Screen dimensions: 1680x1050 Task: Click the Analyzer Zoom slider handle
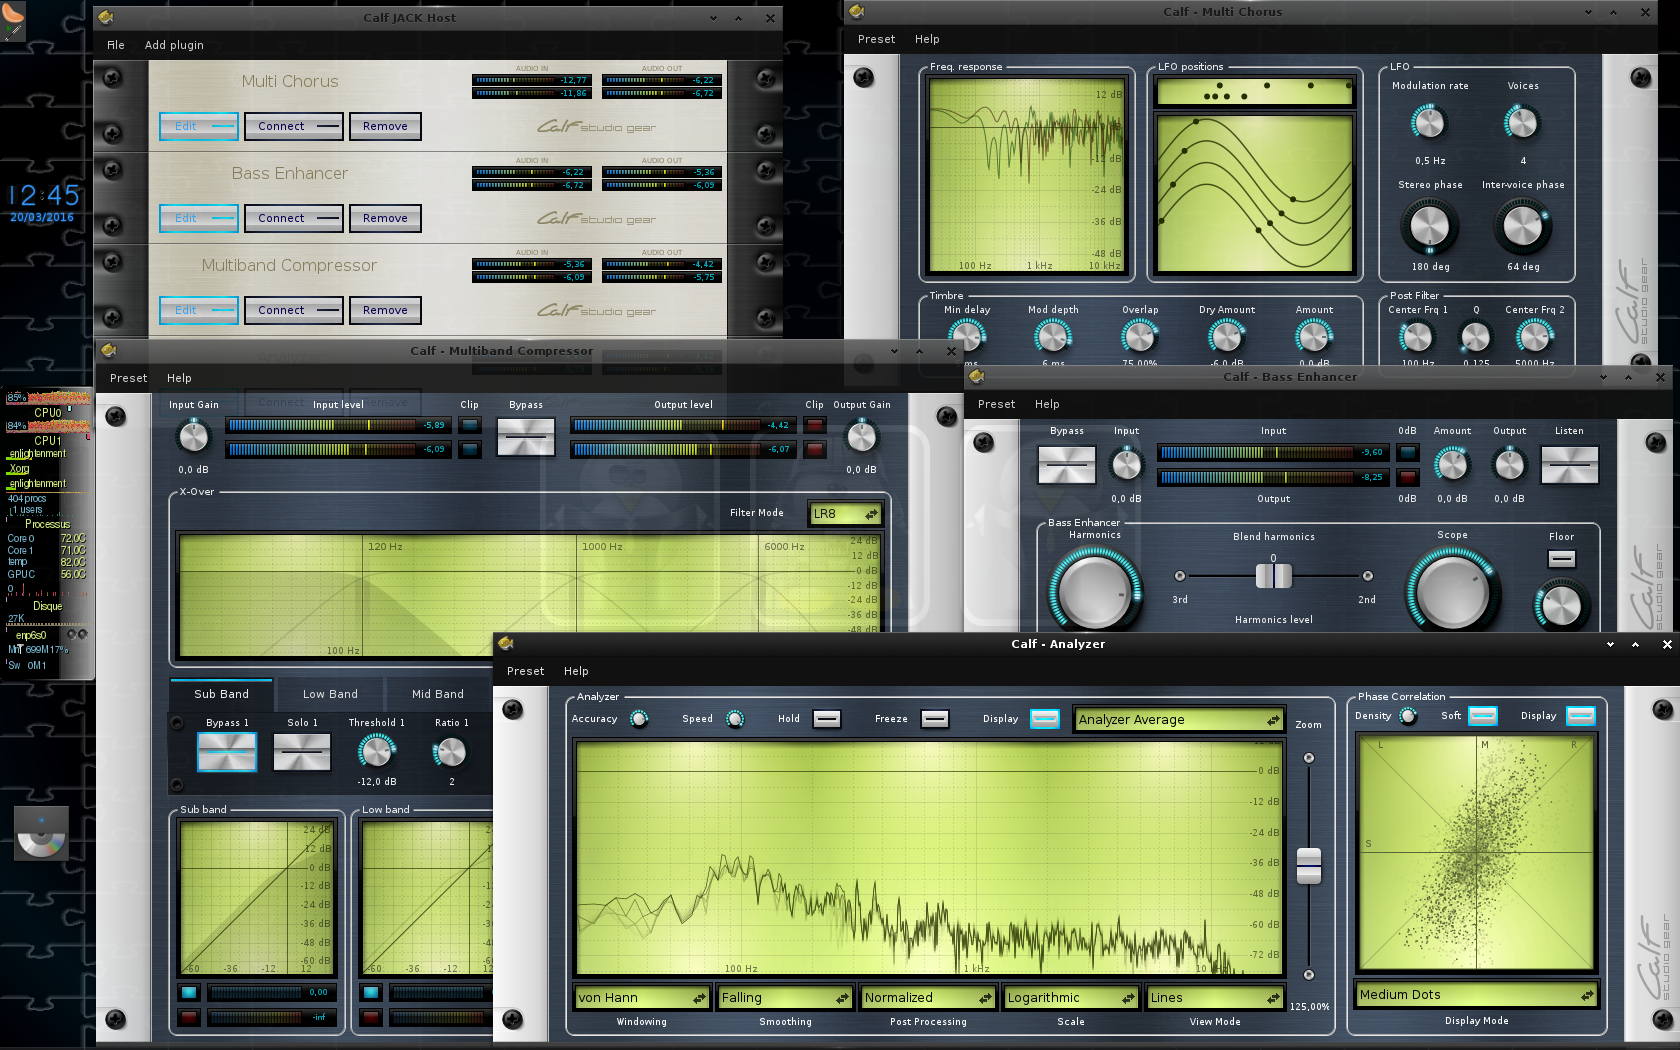coord(1309,865)
